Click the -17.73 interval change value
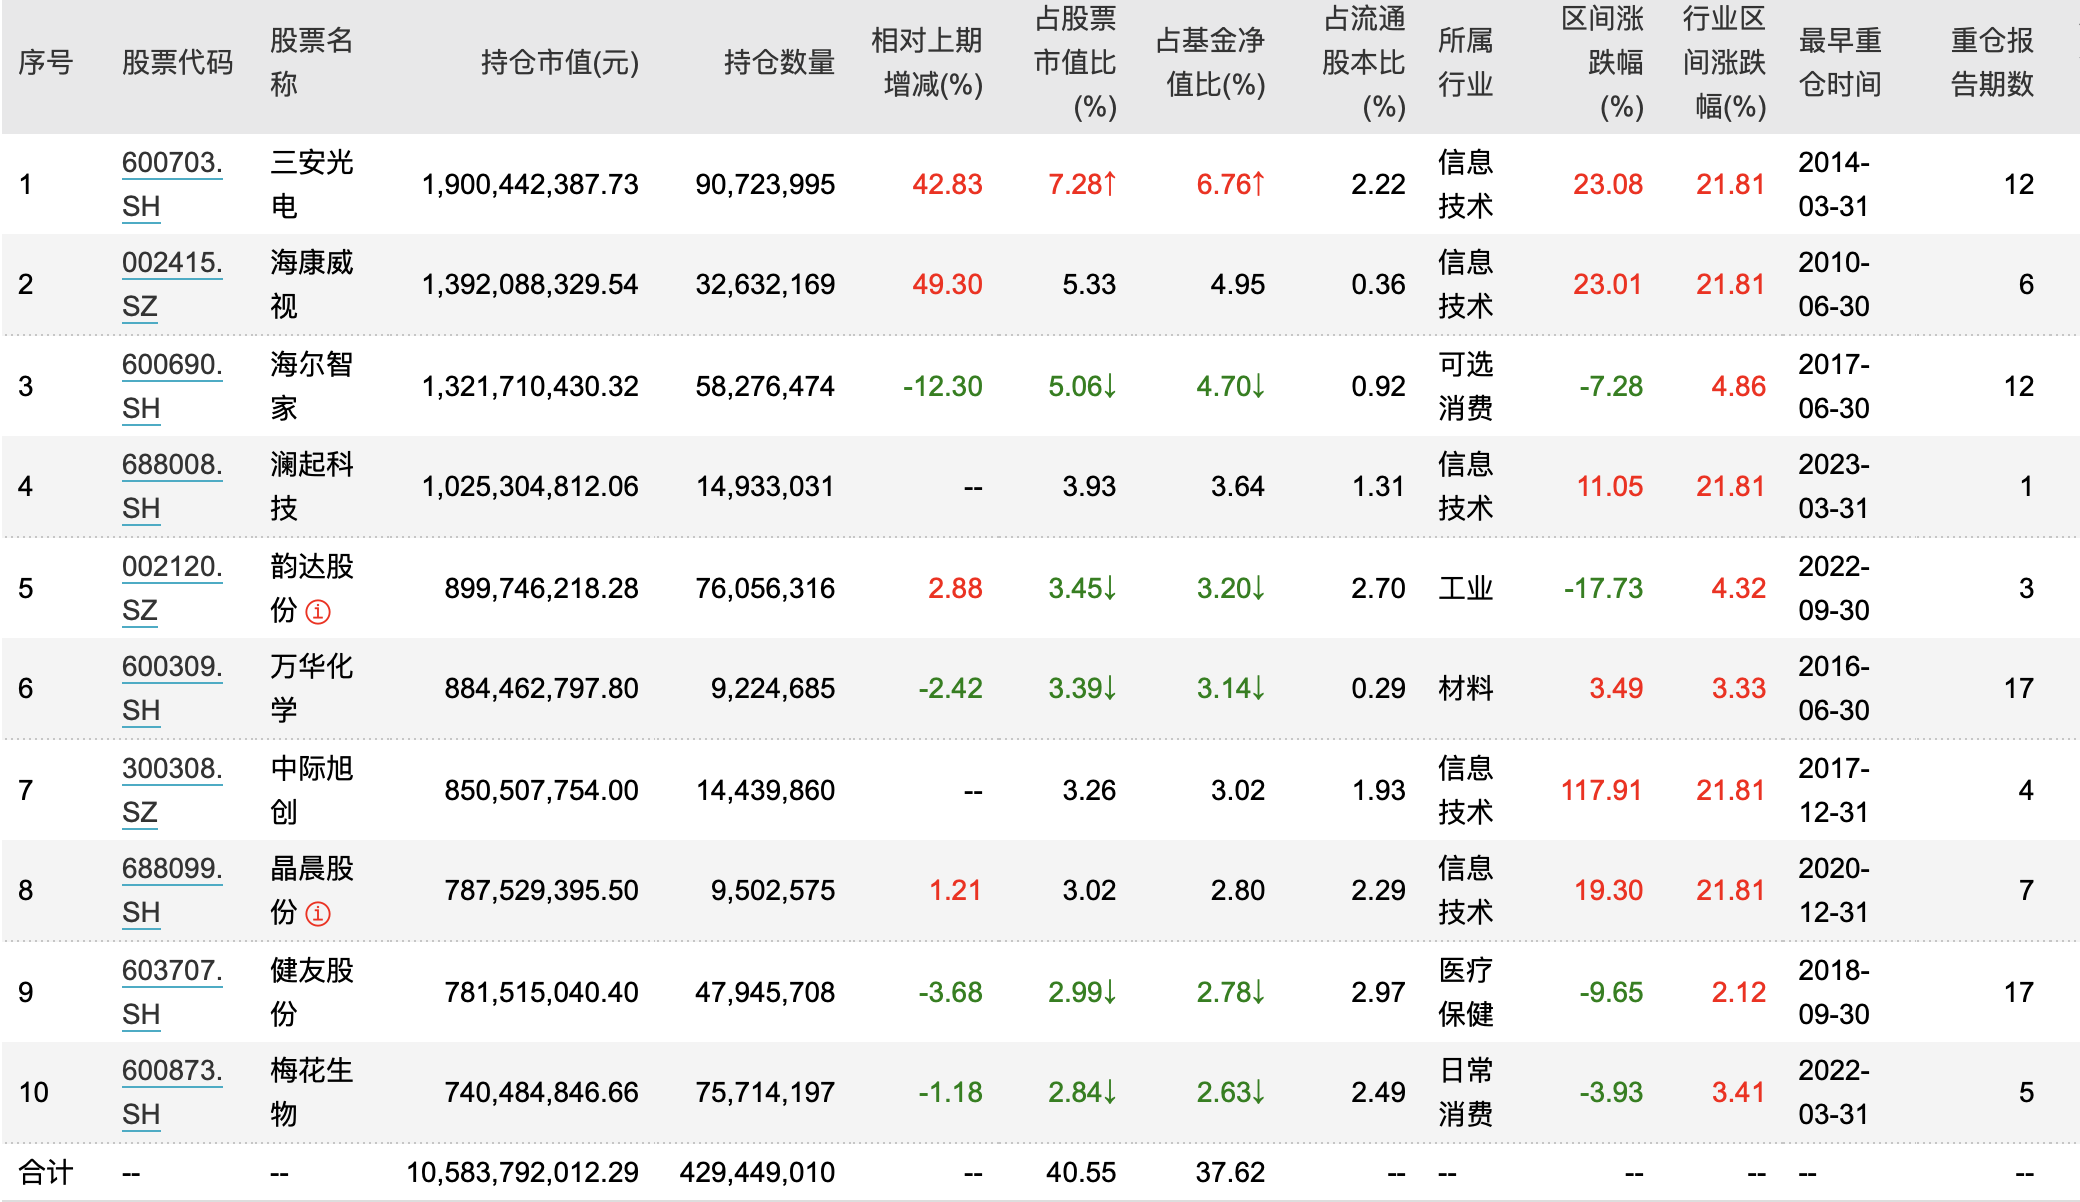The height and width of the screenshot is (1202, 2080). pos(1603,589)
